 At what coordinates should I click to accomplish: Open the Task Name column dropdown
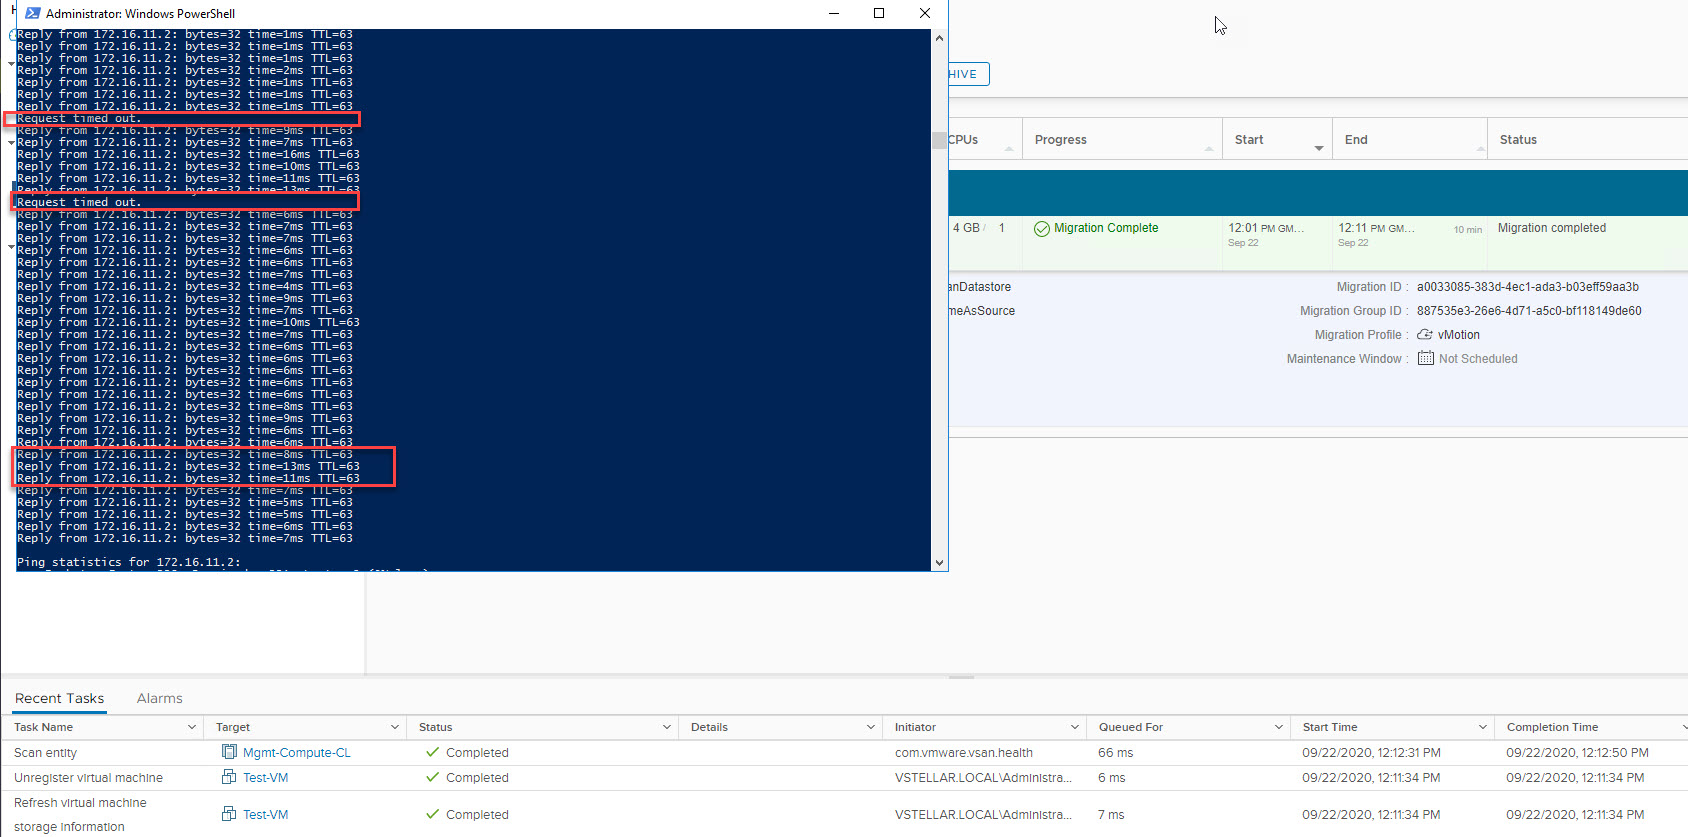(192, 727)
